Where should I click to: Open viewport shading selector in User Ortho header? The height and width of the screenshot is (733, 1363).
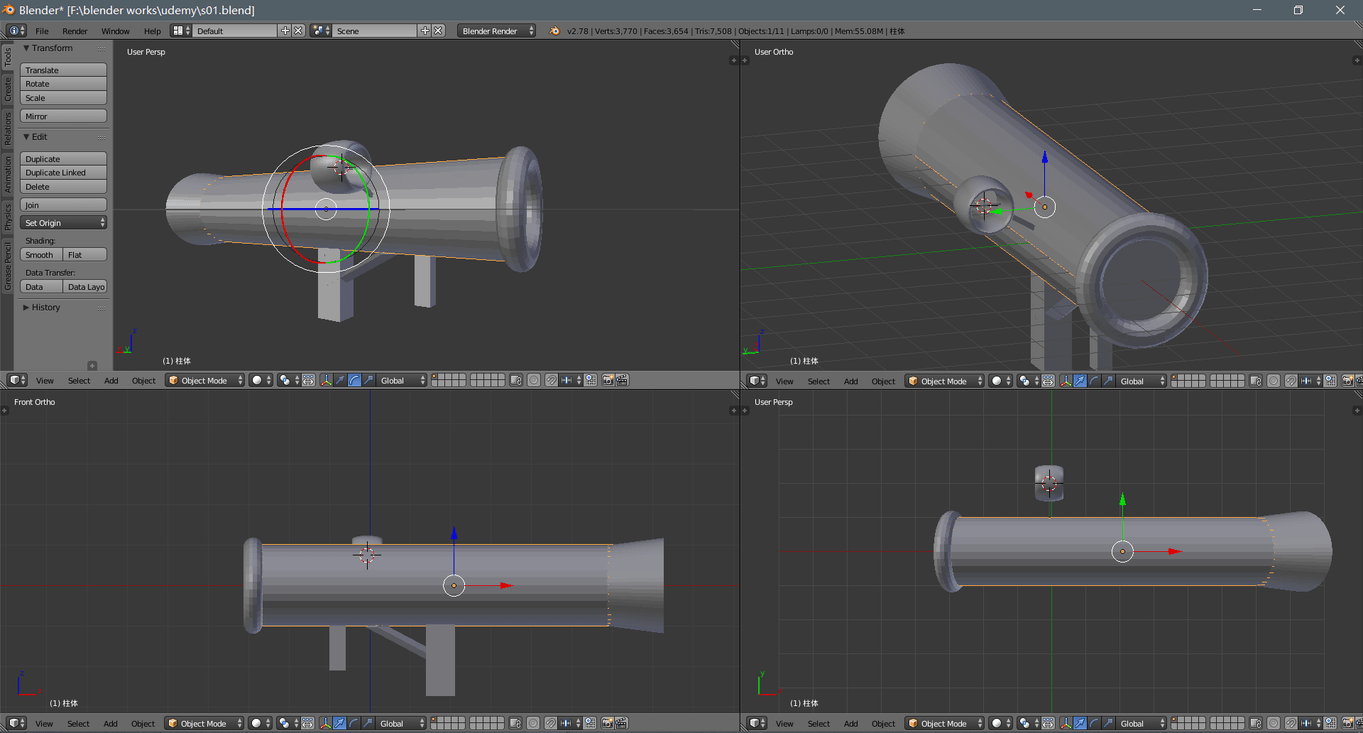pos(1000,381)
